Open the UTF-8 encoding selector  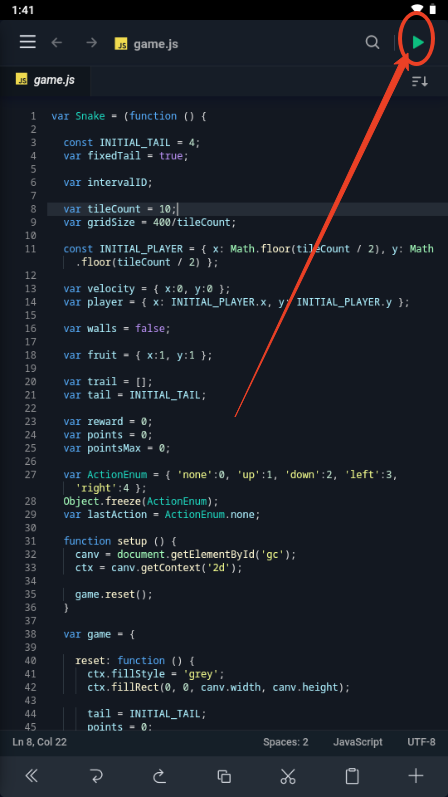[422, 742]
